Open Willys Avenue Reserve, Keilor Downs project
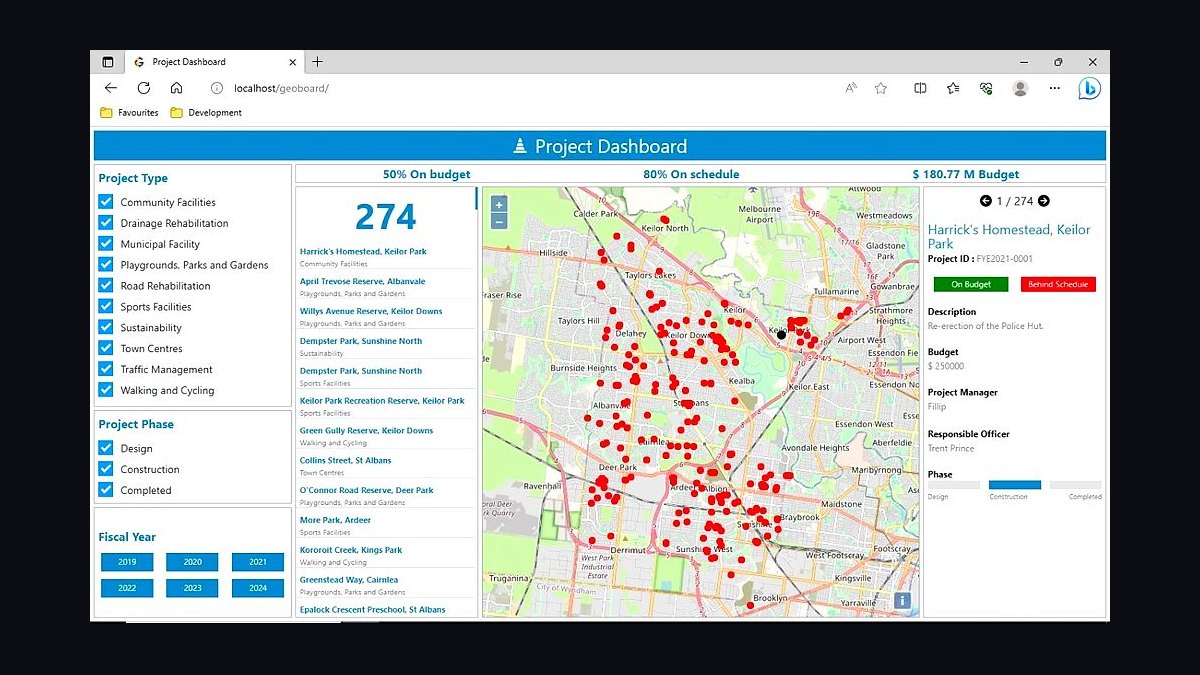1200x675 pixels. pyautogui.click(x=371, y=311)
